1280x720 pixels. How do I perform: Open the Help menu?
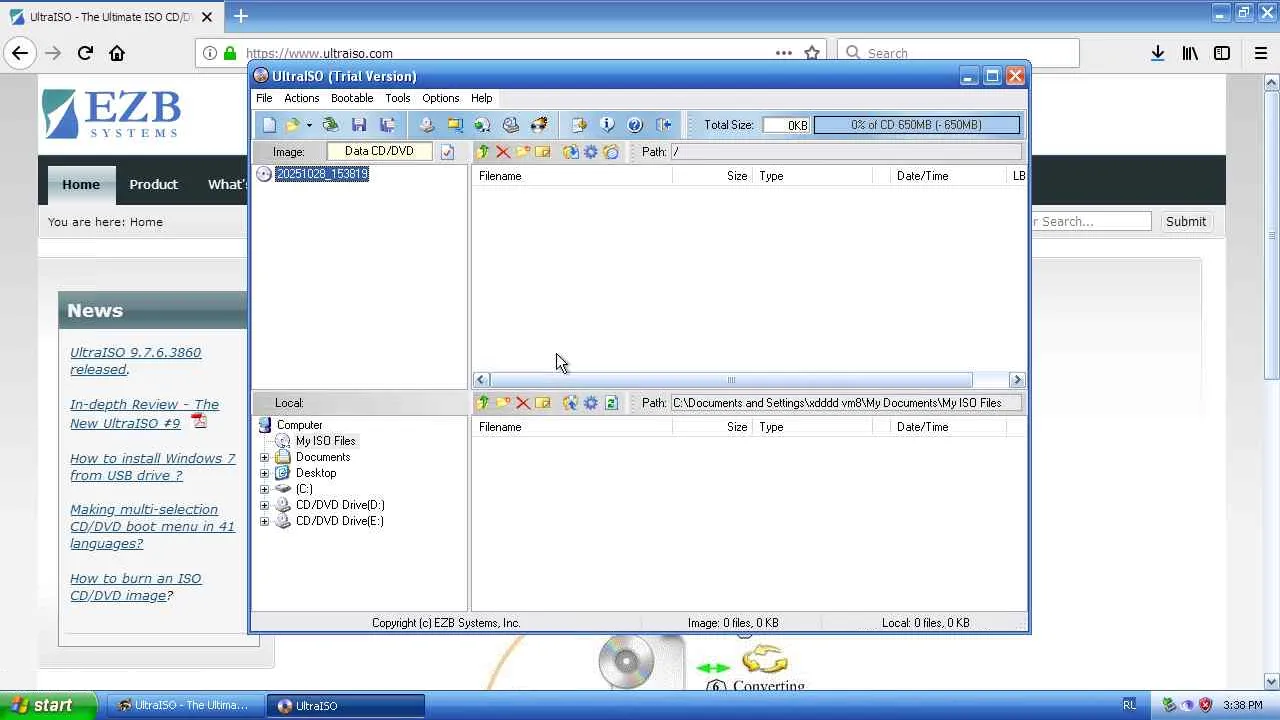click(481, 98)
